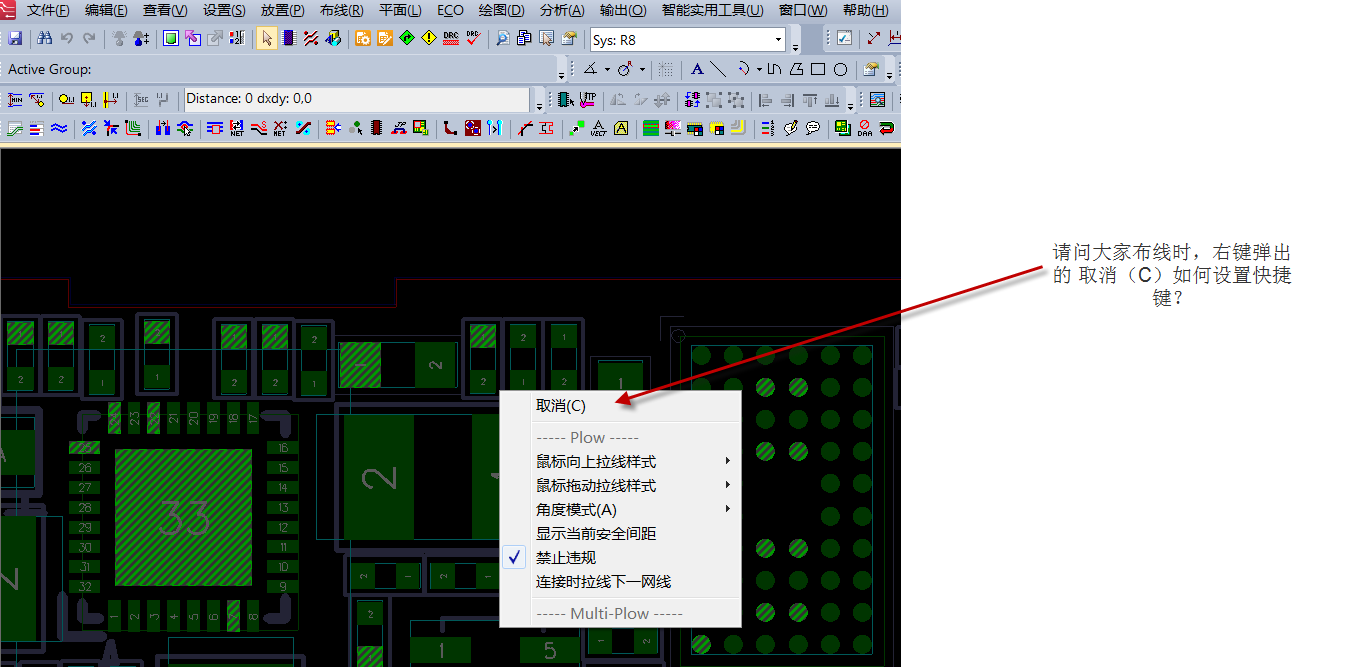Click the yellow boxed A icon
This screenshot has width=1363, height=667.
621,128
